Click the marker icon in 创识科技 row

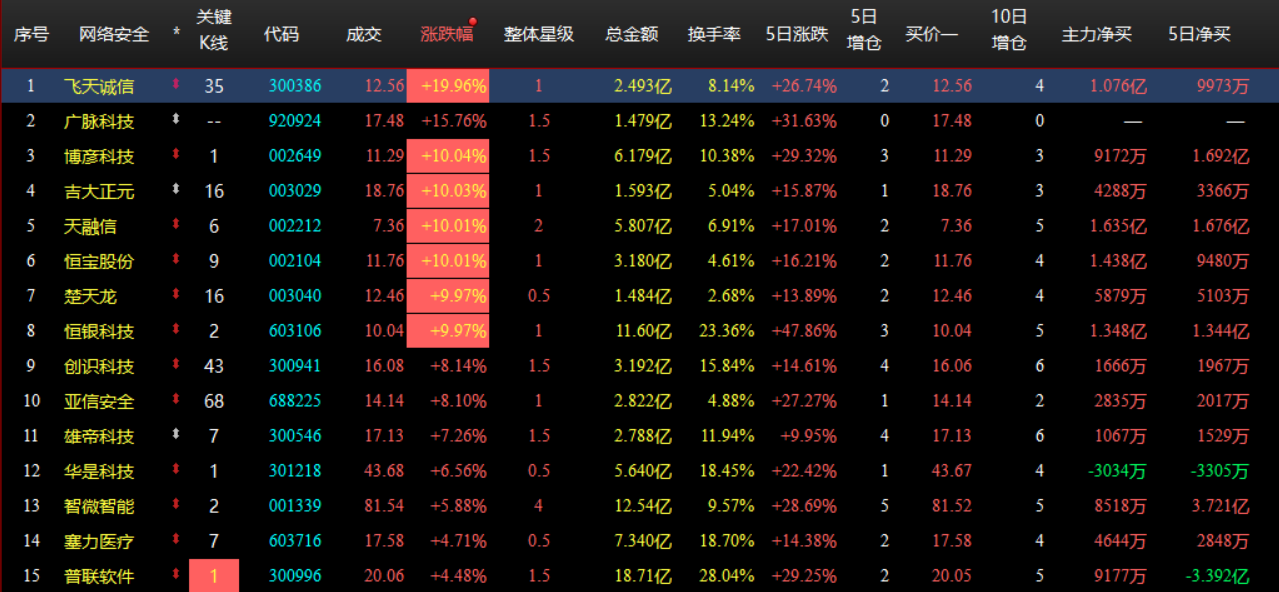176,365
